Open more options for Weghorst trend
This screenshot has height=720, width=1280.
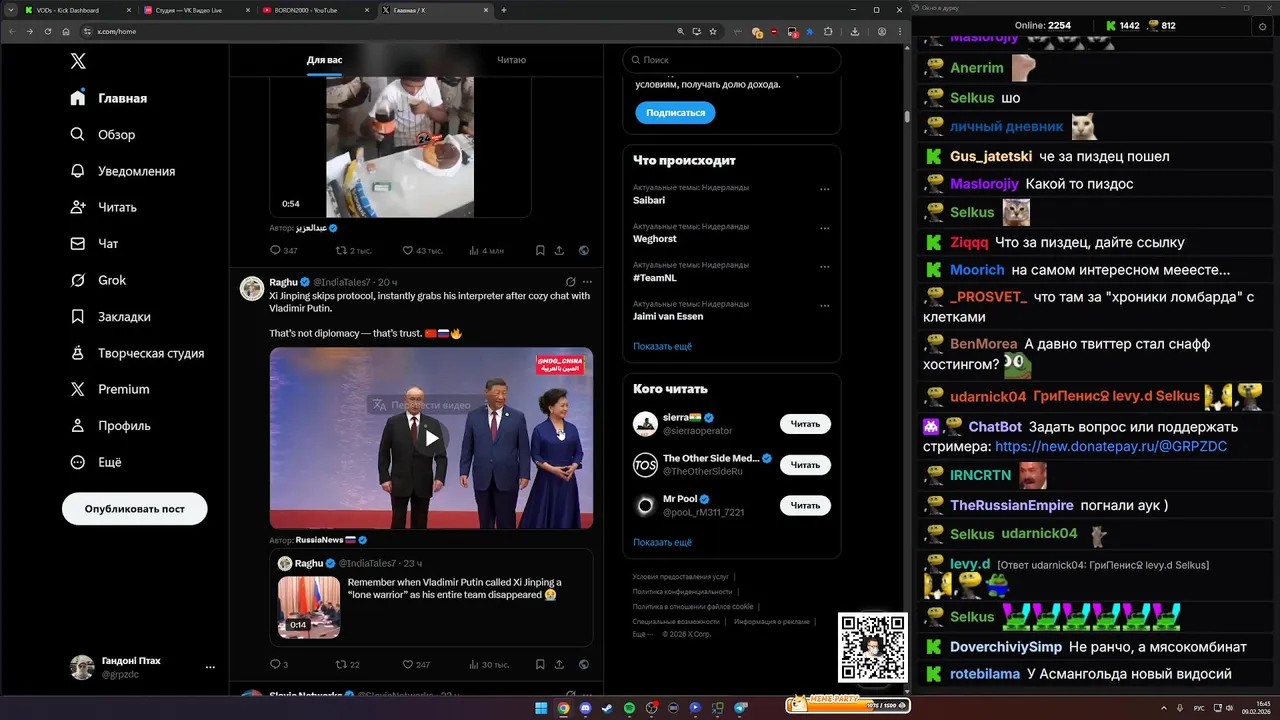pos(824,228)
